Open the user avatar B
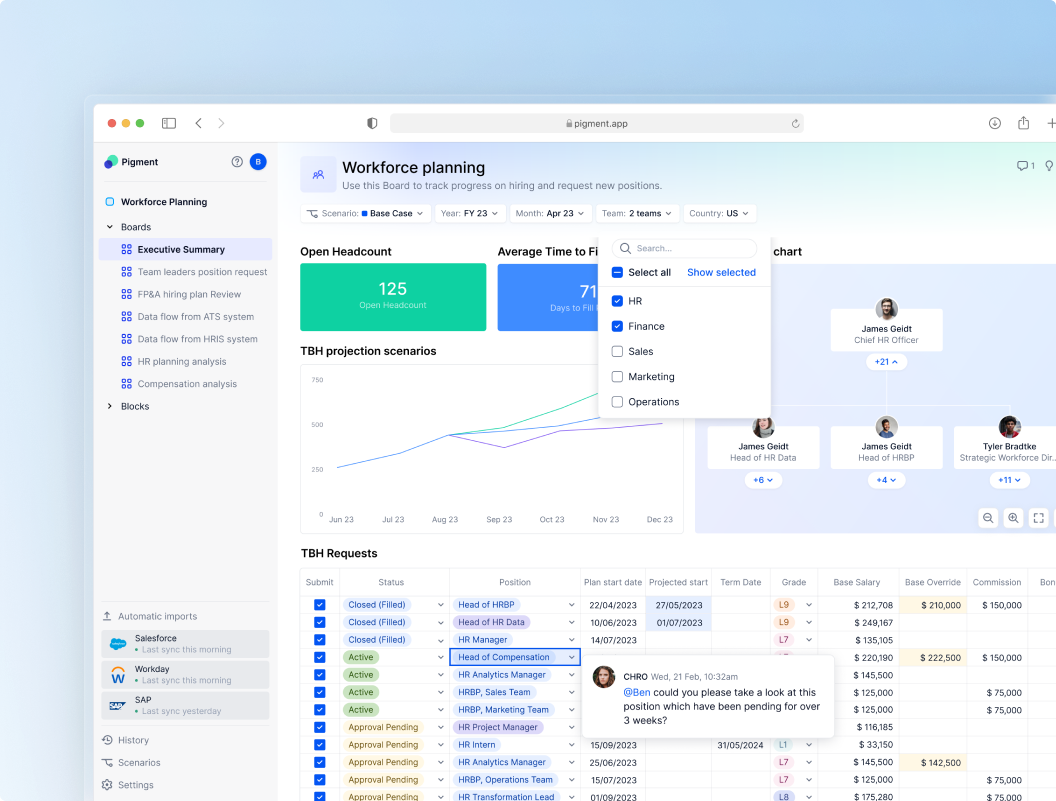 (258, 162)
